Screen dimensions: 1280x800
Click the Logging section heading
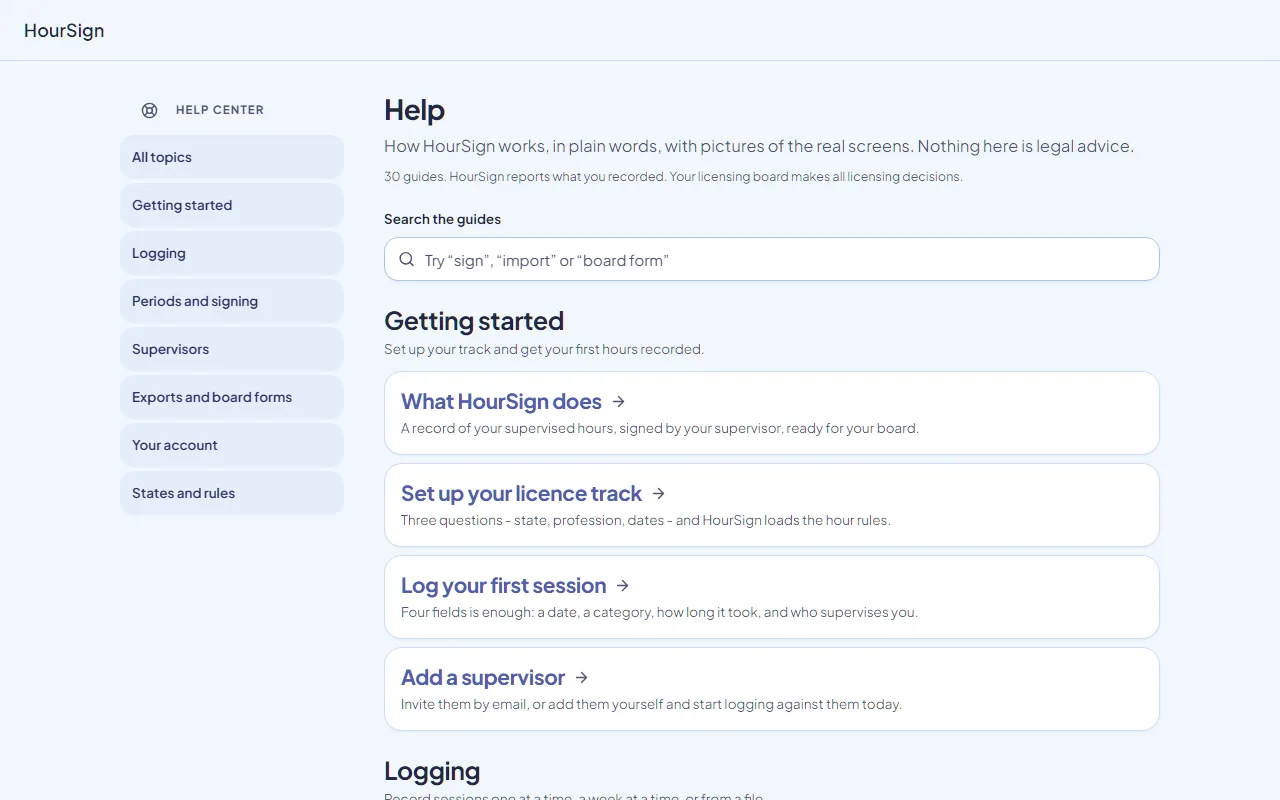pos(432,771)
